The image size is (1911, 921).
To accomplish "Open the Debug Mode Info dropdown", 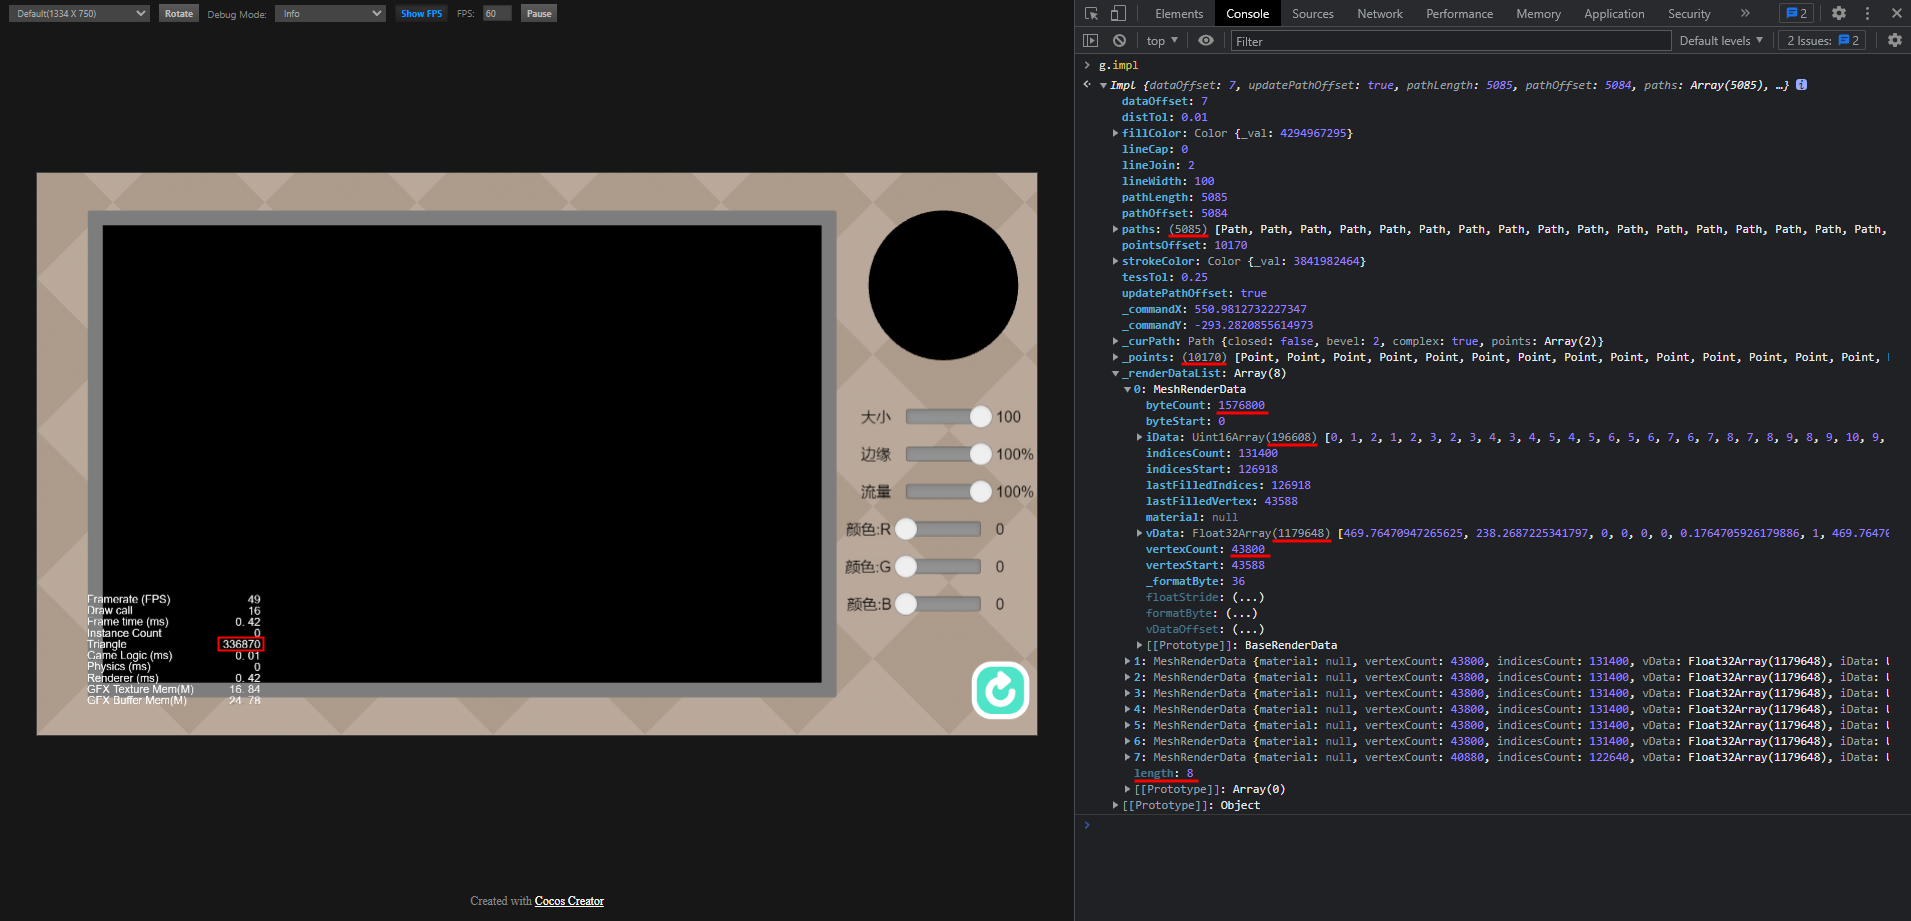I will 330,13.
